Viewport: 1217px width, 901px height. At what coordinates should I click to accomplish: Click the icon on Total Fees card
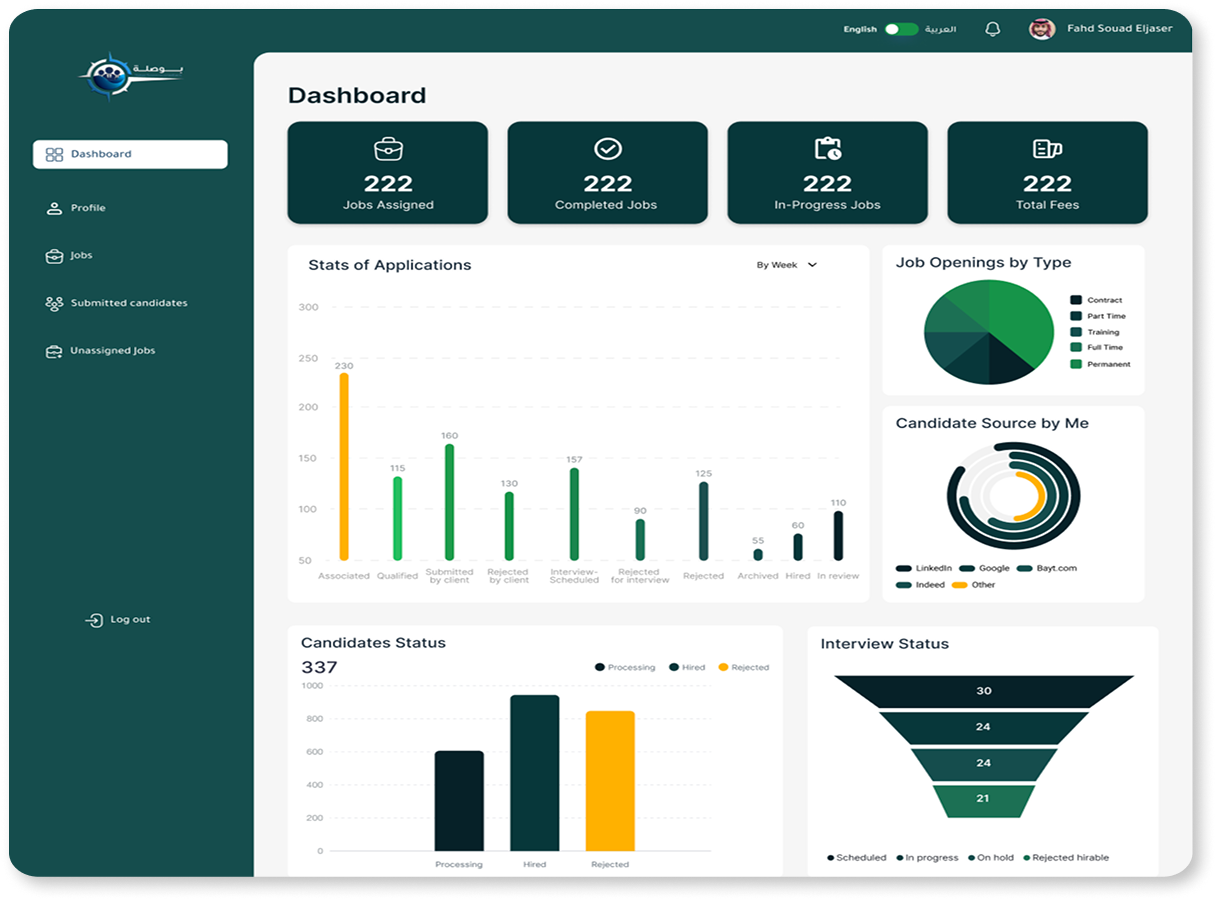click(x=1047, y=149)
